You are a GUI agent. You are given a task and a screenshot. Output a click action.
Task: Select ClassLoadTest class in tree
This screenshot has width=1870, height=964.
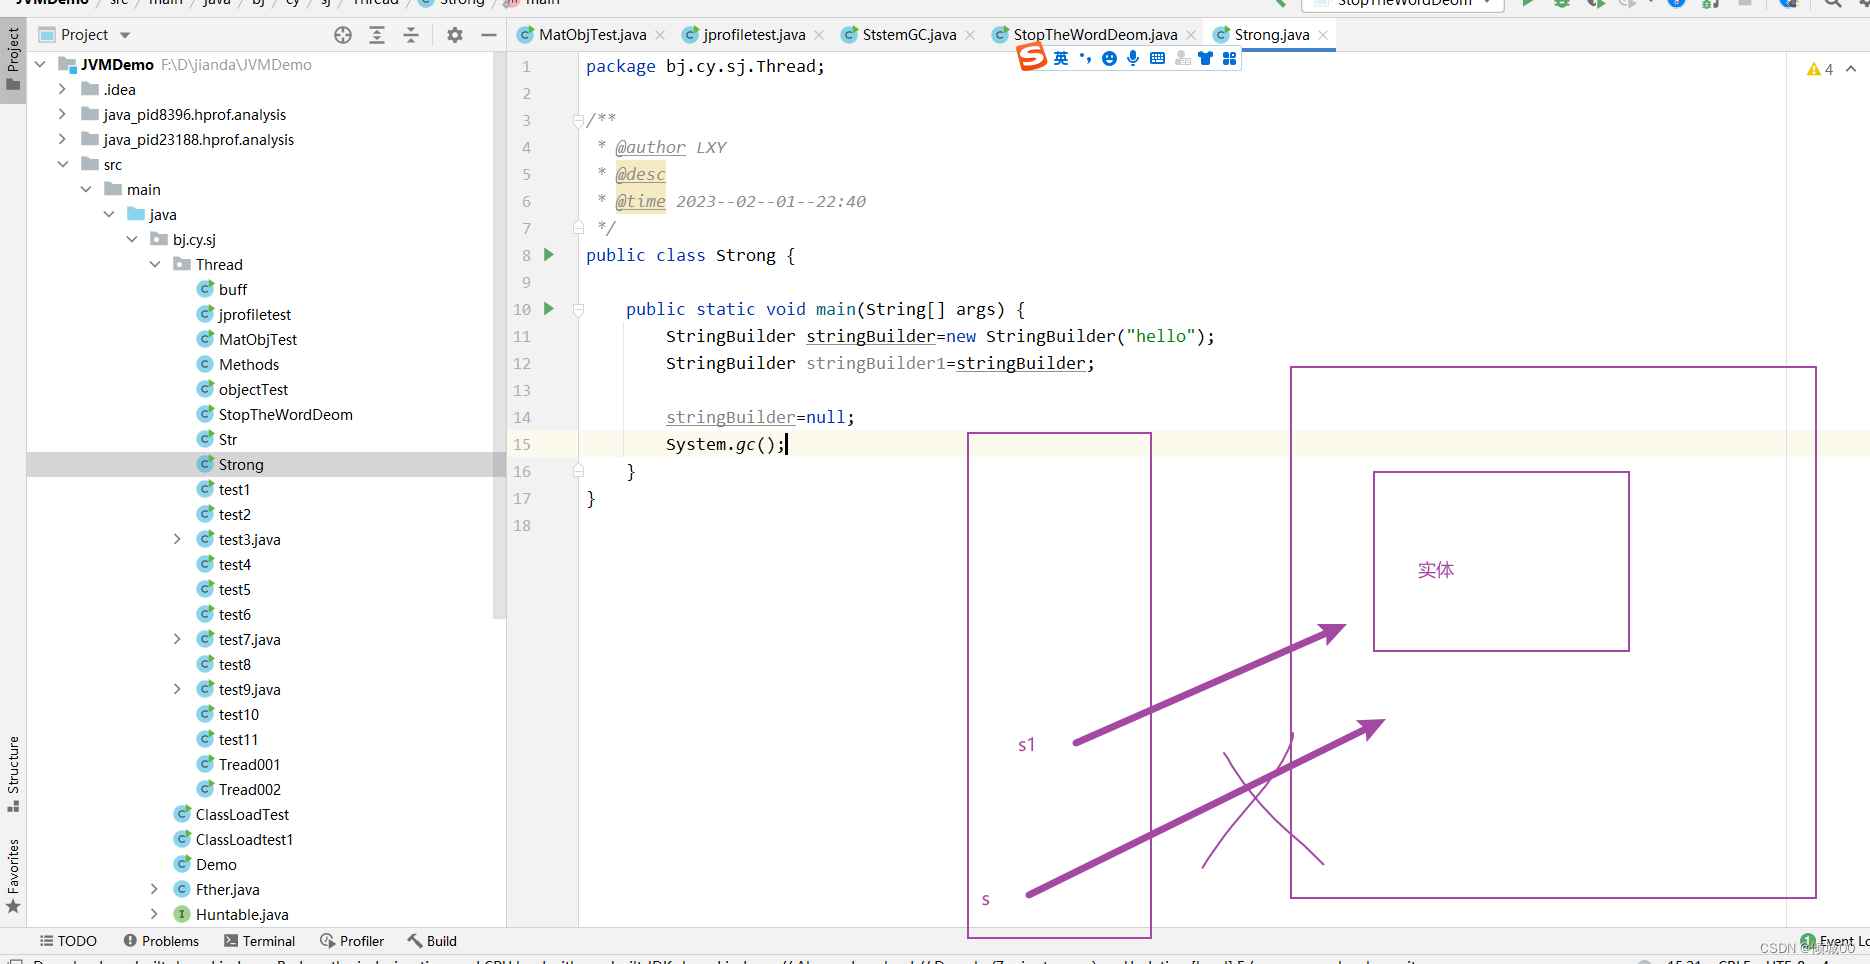coord(242,815)
